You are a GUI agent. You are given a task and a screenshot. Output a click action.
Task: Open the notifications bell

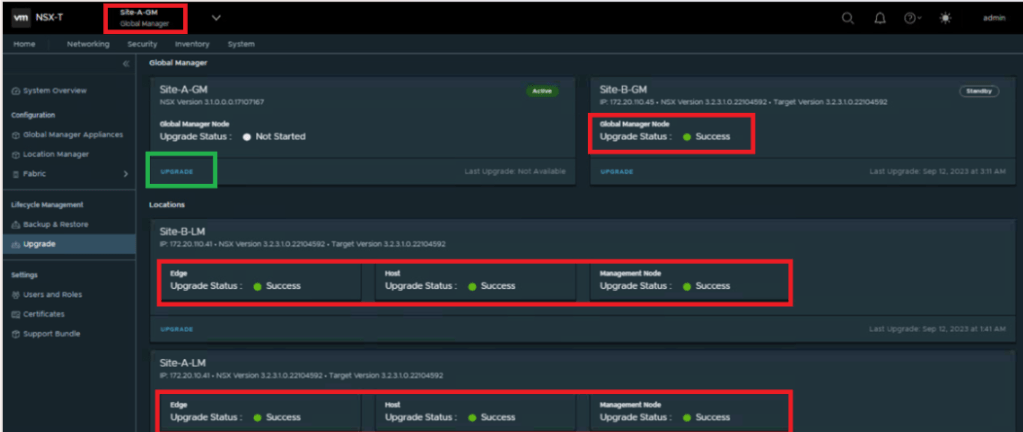click(x=880, y=17)
